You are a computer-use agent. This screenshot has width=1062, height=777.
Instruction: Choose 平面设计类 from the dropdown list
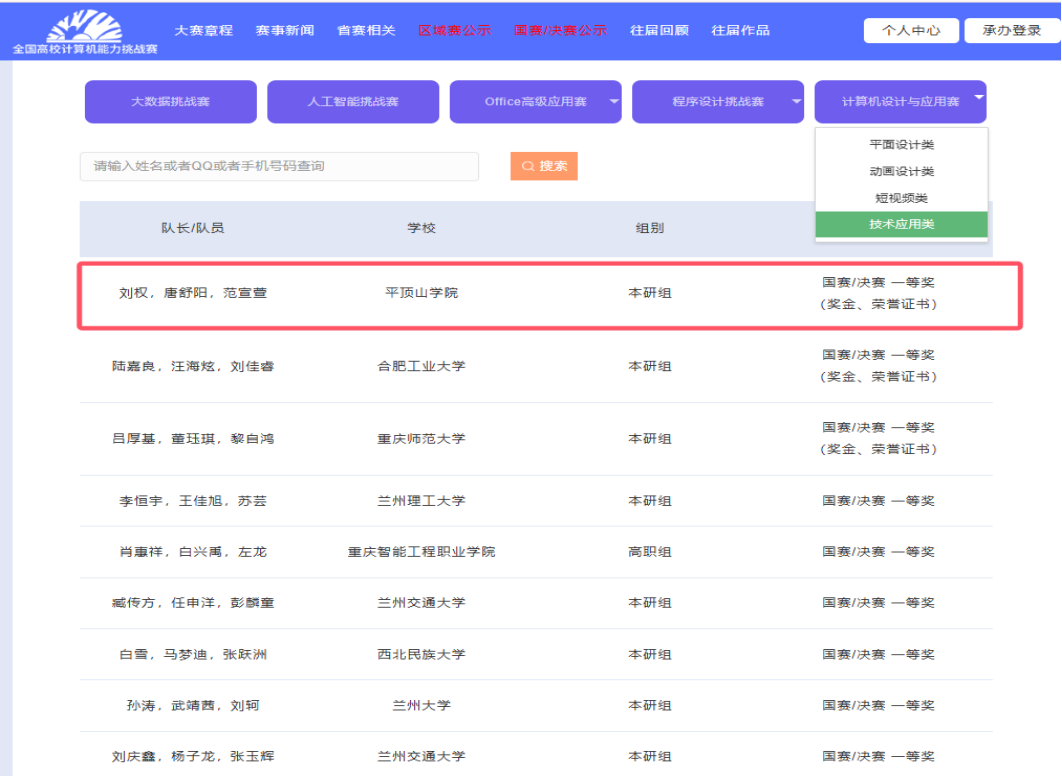(x=901, y=145)
